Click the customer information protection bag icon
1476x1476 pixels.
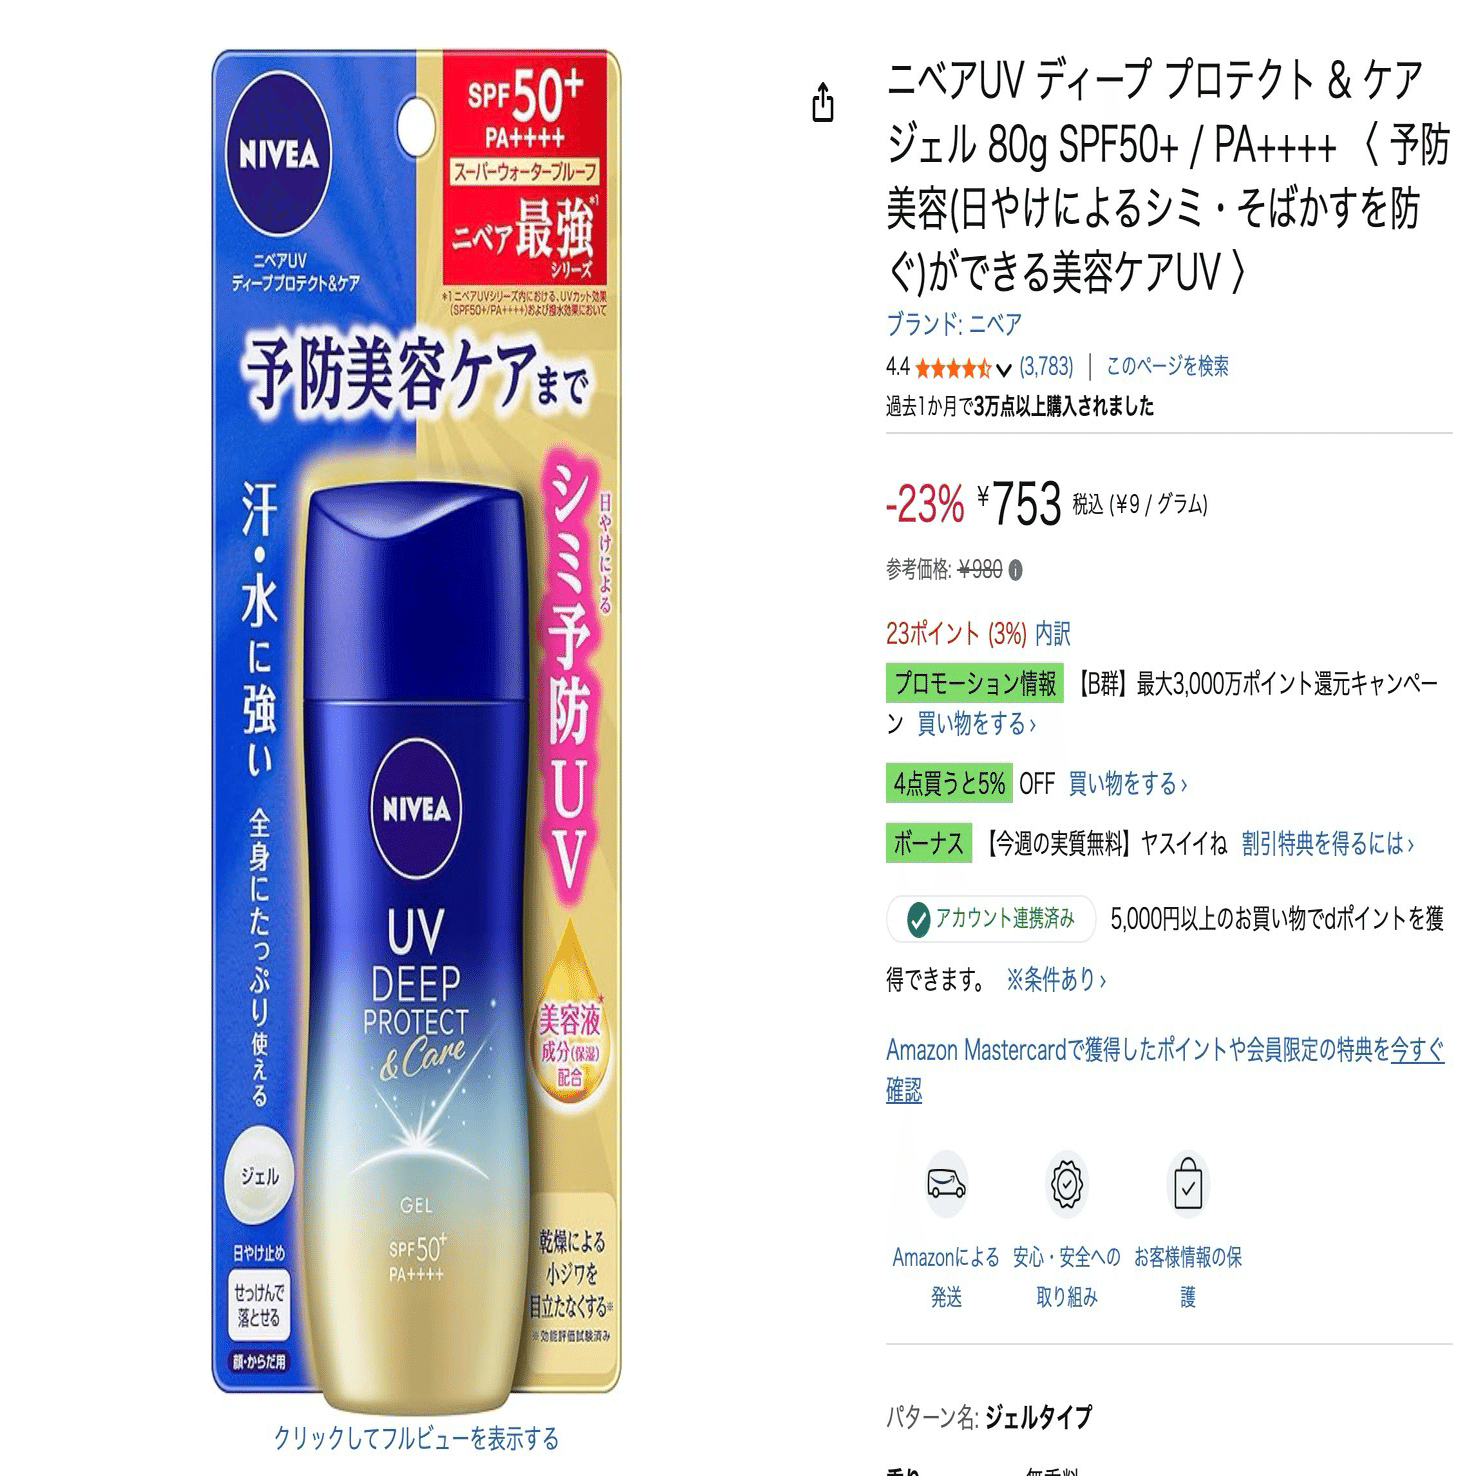1187,1185
